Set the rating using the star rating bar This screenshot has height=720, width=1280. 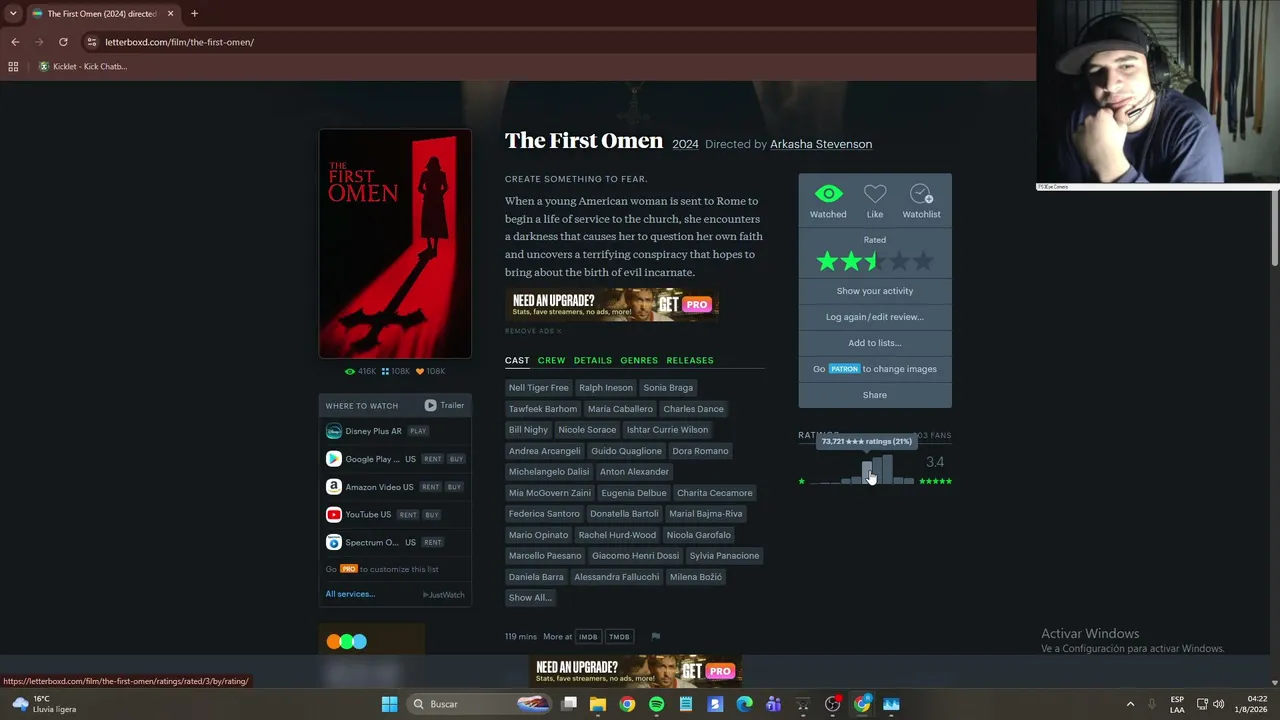pyautogui.click(x=875, y=262)
